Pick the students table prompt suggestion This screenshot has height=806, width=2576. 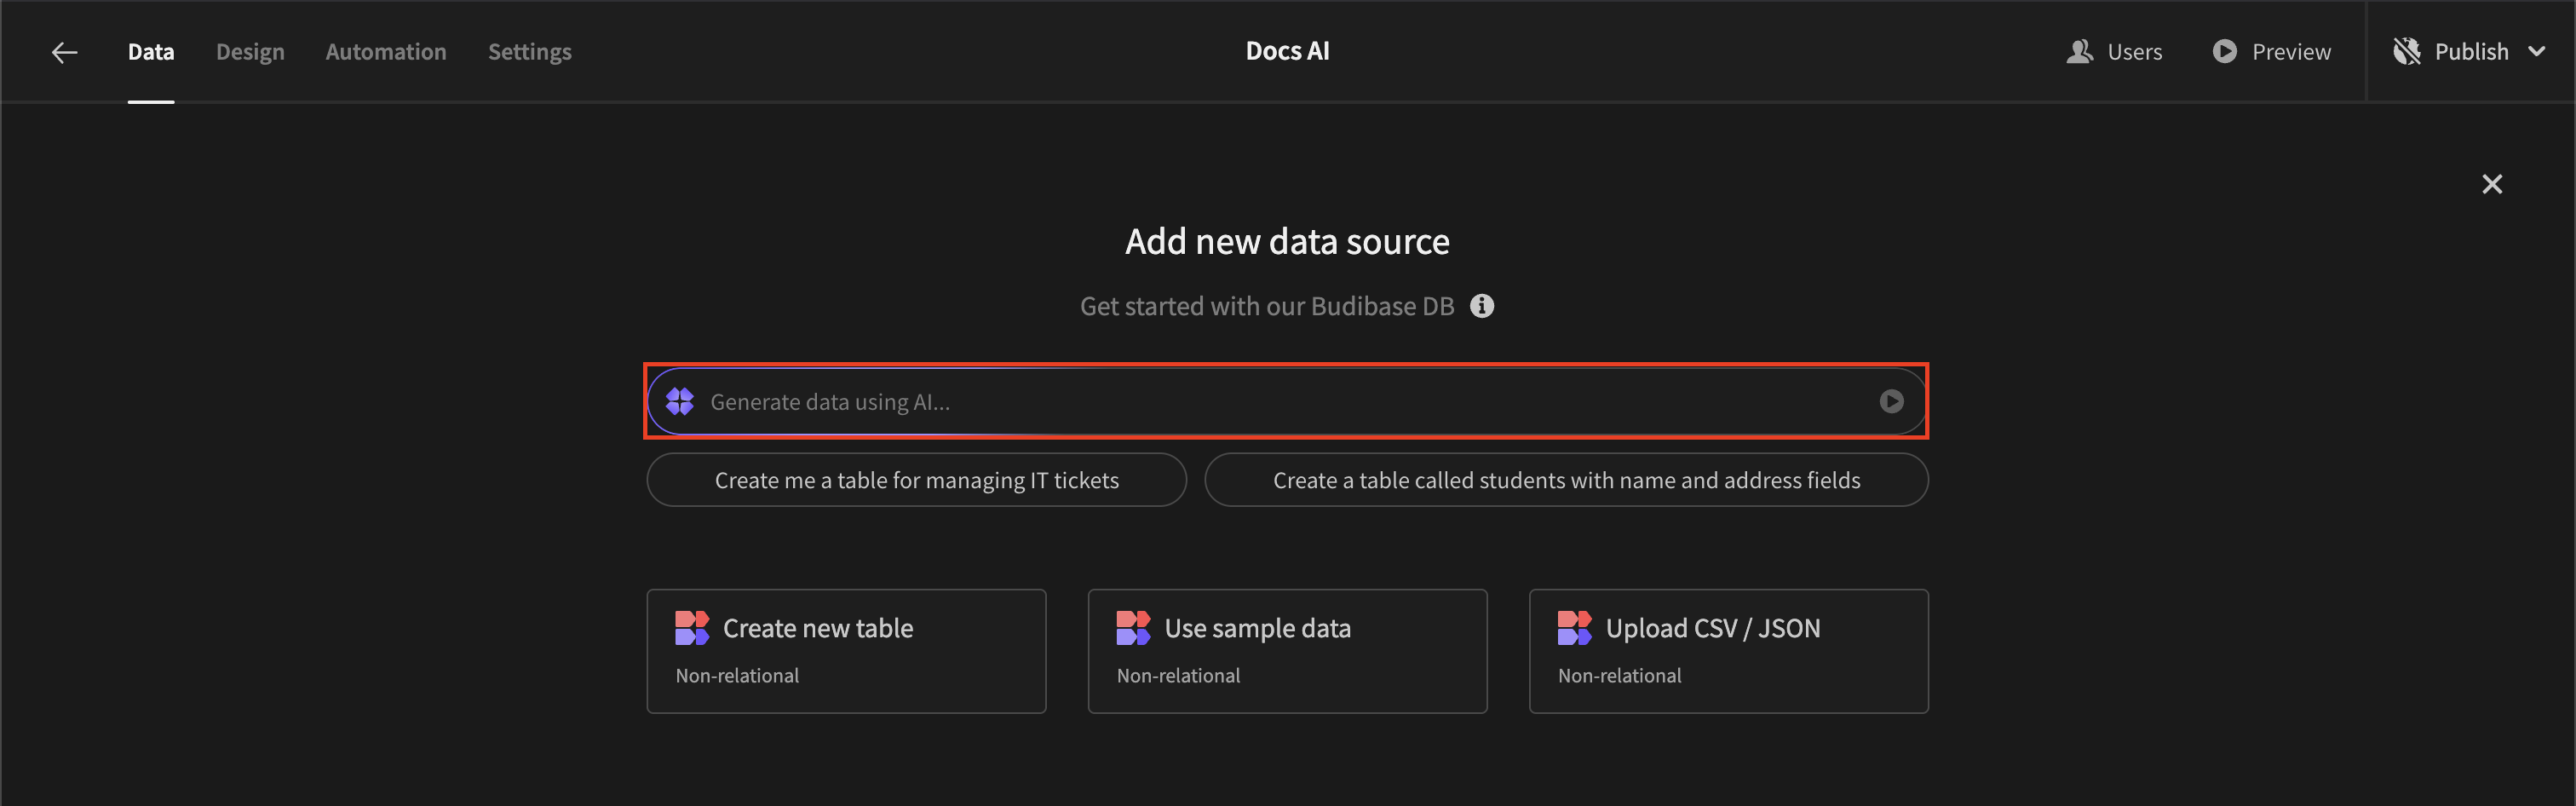coord(1566,480)
